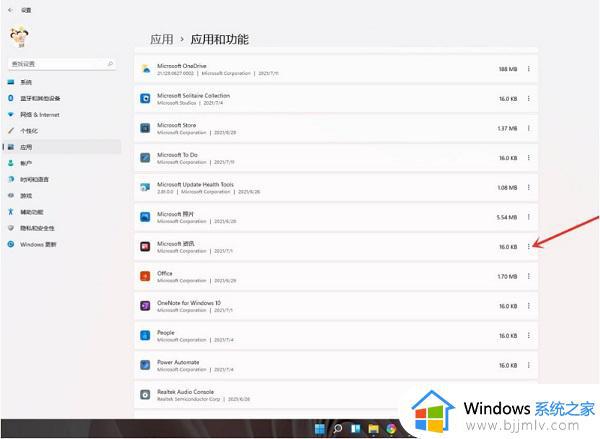Click the 16.0 KB size in the Microsoft To Do row

[x=508, y=158]
